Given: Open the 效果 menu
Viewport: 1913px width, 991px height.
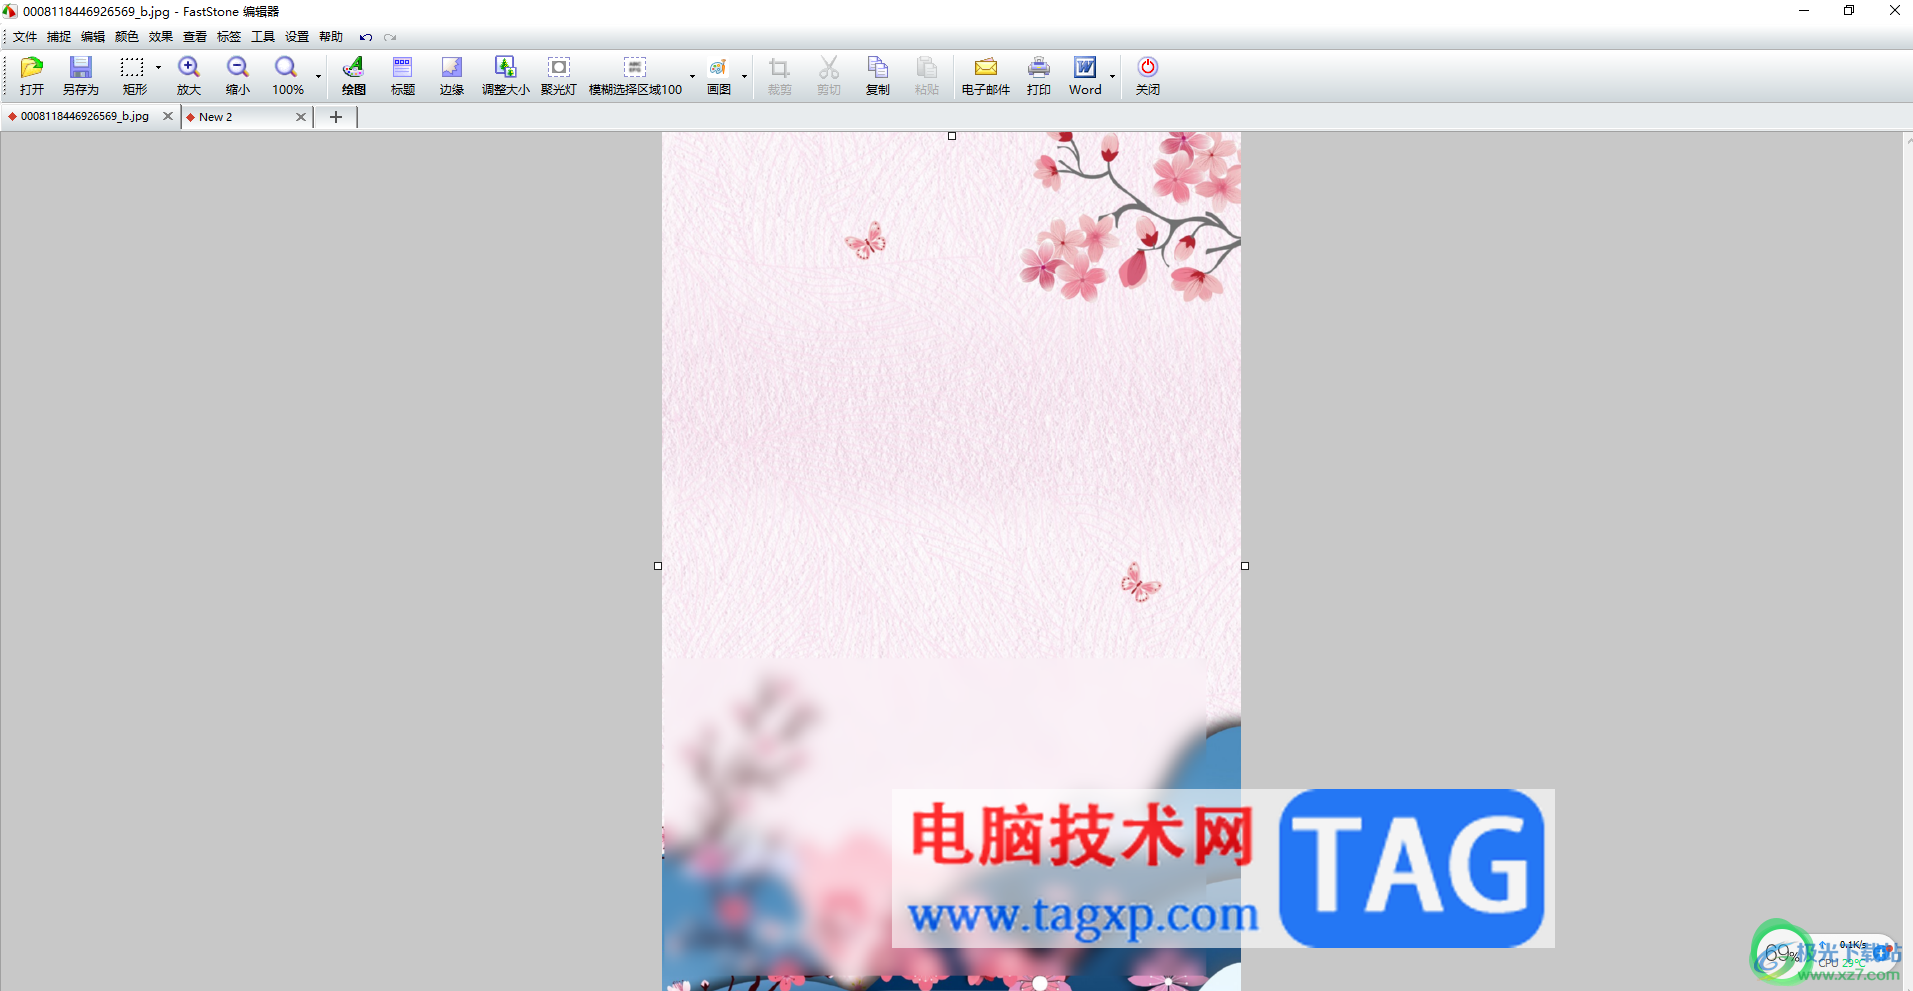Looking at the screenshot, I should click(x=161, y=37).
